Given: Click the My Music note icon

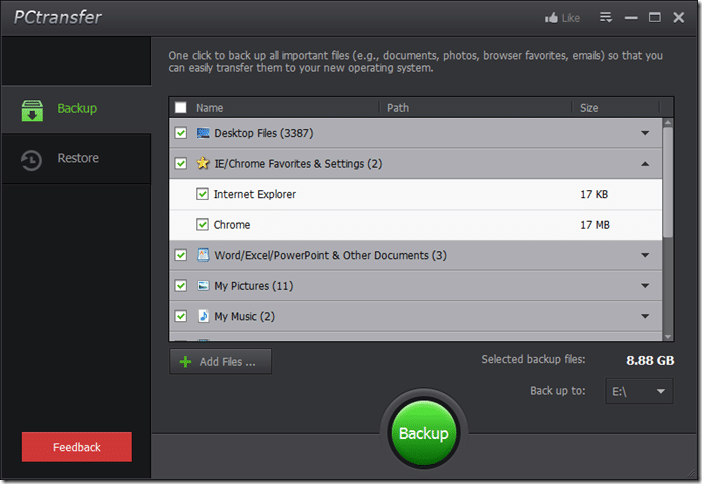Looking at the screenshot, I should [203, 316].
